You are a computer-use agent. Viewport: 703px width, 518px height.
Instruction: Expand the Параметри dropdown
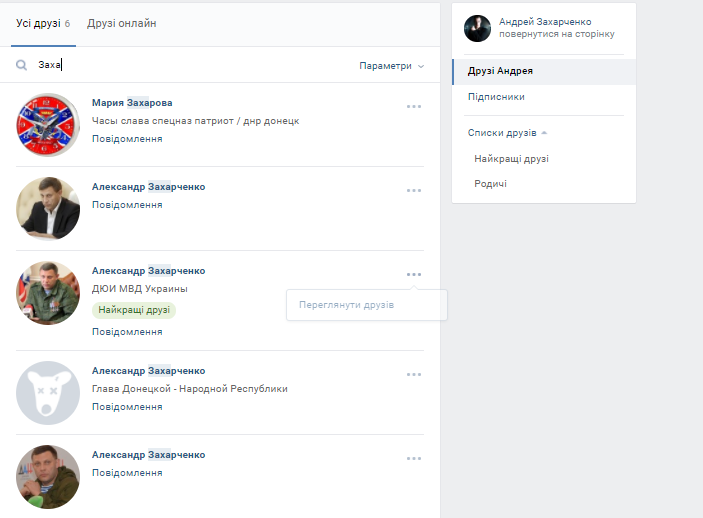point(391,66)
